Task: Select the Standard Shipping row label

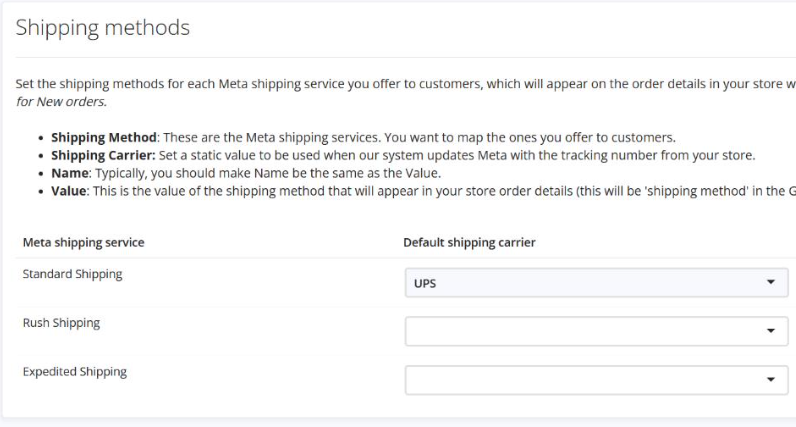Action: coord(72,274)
